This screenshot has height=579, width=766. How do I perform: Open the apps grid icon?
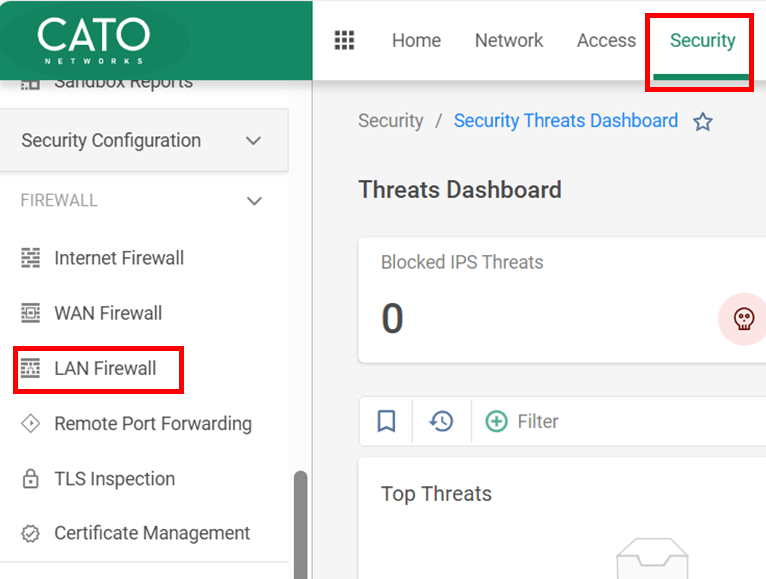pyautogui.click(x=344, y=40)
